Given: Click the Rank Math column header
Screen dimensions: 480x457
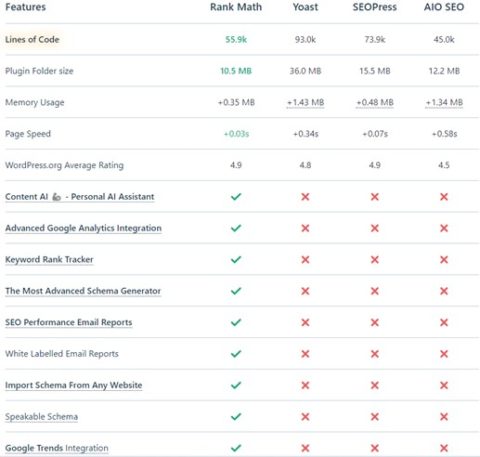Looking at the screenshot, I should click(236, 7).
